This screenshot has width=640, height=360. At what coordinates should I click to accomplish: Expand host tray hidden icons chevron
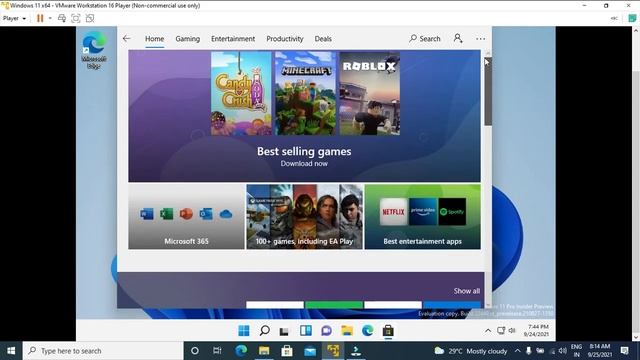(x=518, y=351)
